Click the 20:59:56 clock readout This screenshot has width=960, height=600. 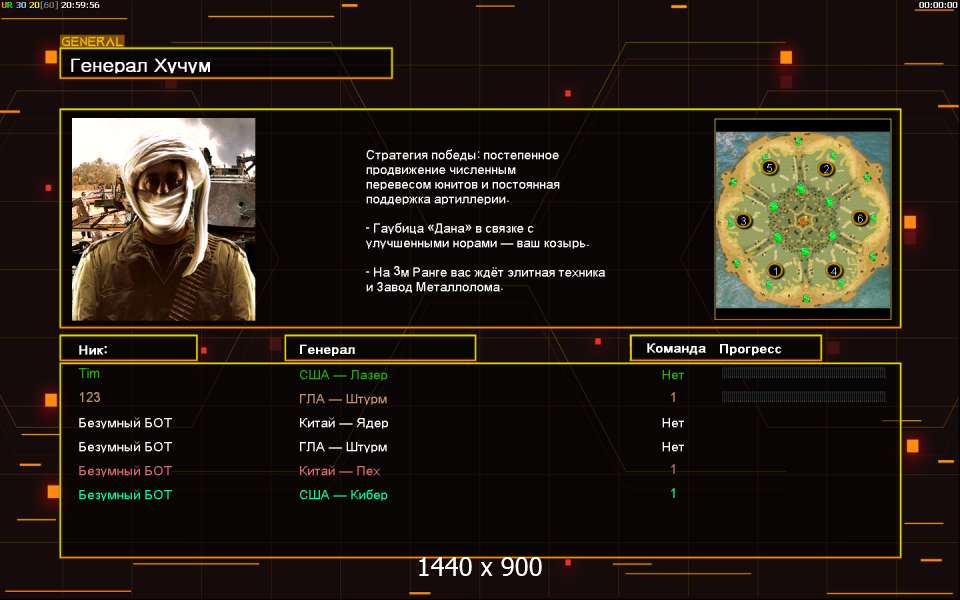(x=80, y=5)
